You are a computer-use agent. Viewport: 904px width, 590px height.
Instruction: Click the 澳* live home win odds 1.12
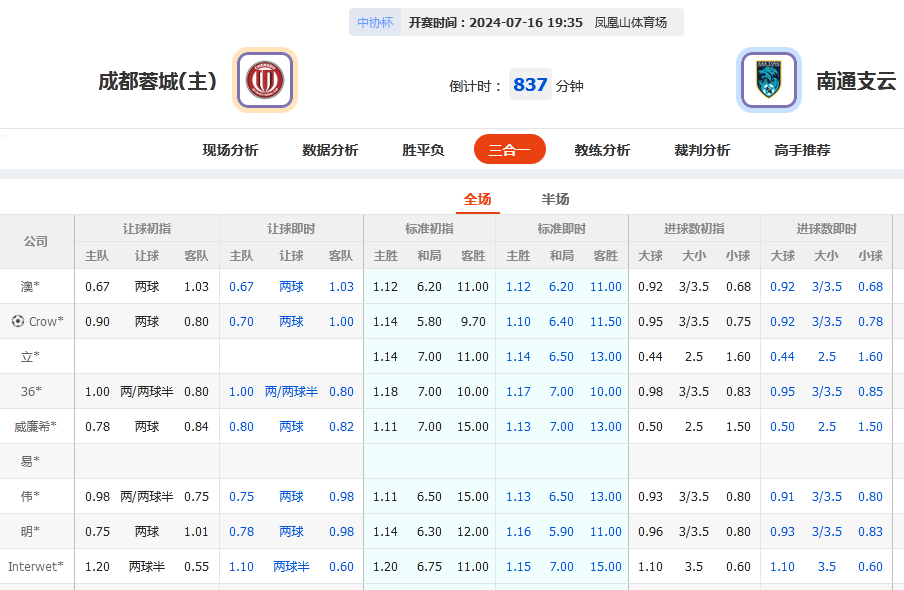click(x=518, y=286)
